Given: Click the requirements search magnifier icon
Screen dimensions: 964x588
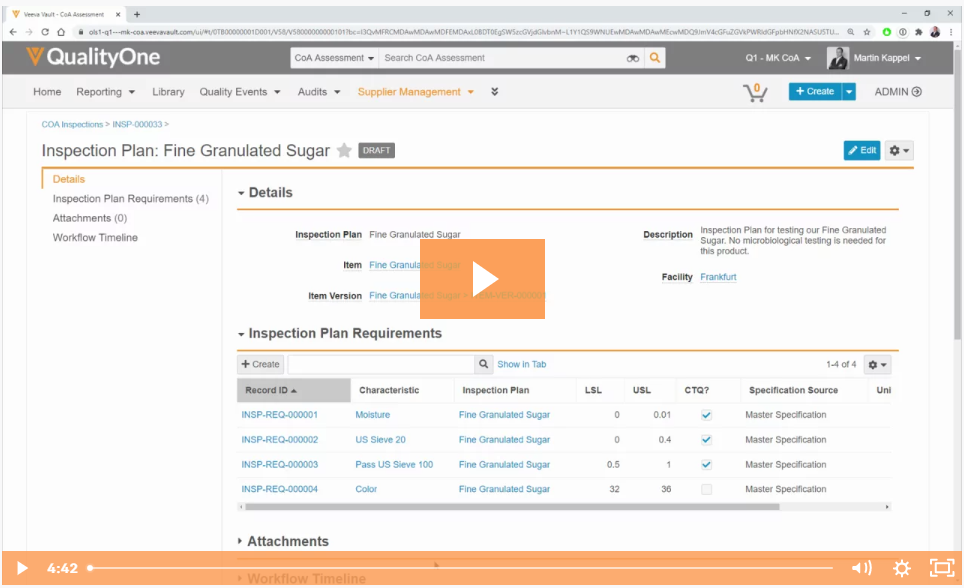Looking at the screenshot, I should click(x=483, y=364).
